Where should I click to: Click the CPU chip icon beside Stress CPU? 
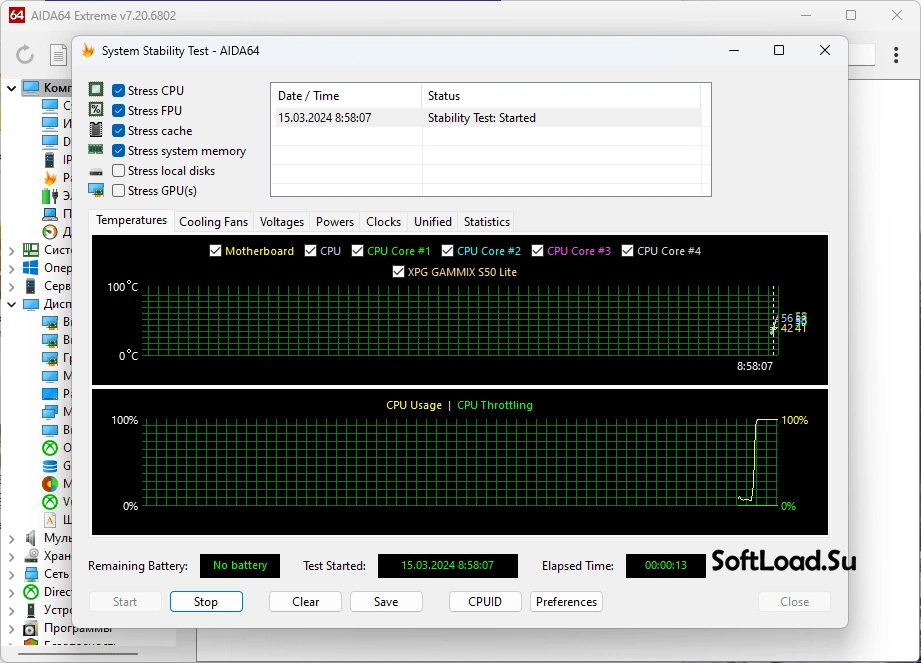tap(96, 89)
